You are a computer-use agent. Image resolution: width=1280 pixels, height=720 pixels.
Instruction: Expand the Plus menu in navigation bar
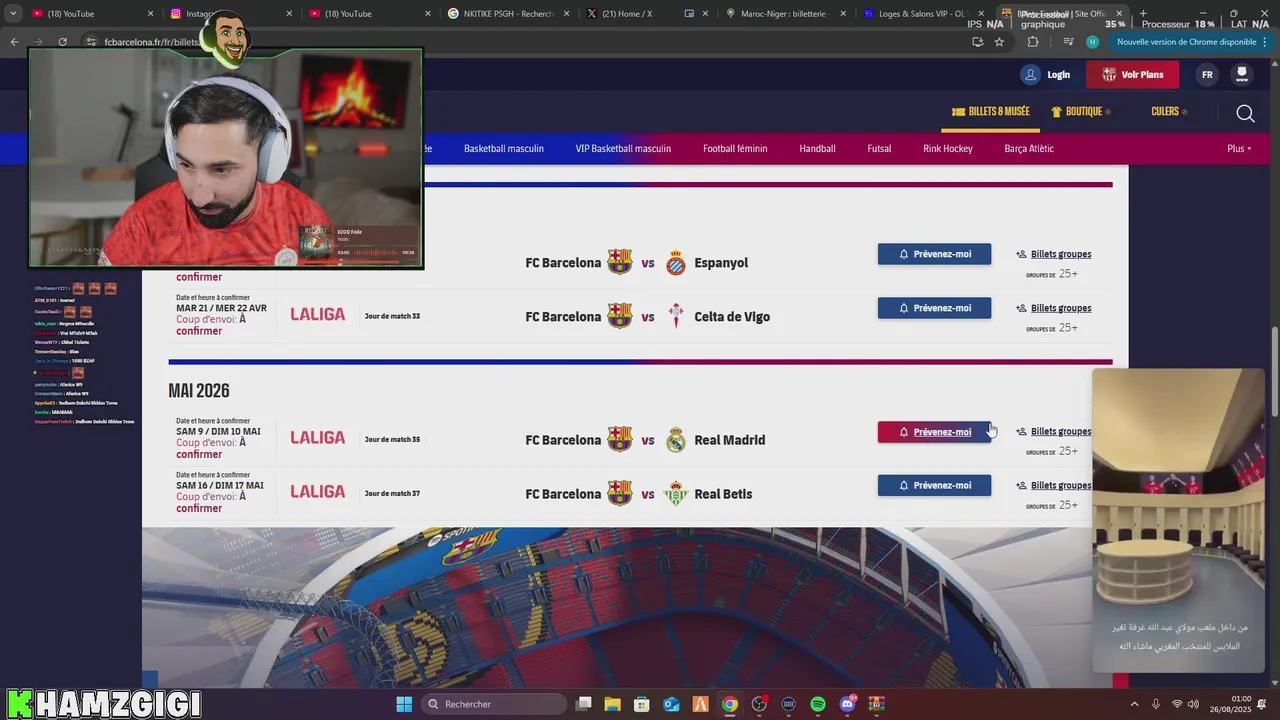1239,148
